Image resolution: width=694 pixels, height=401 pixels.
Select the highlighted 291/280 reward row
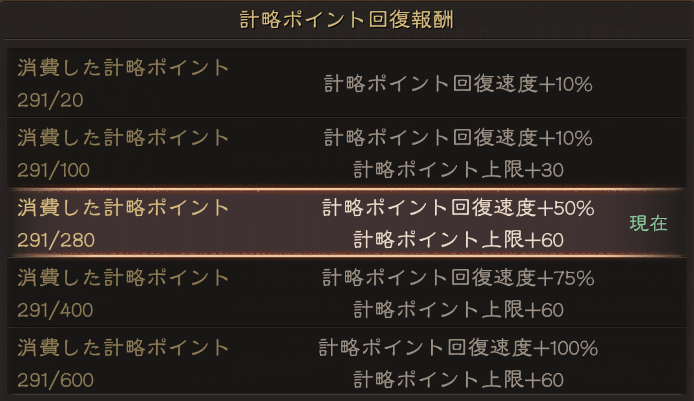point(347,223)
